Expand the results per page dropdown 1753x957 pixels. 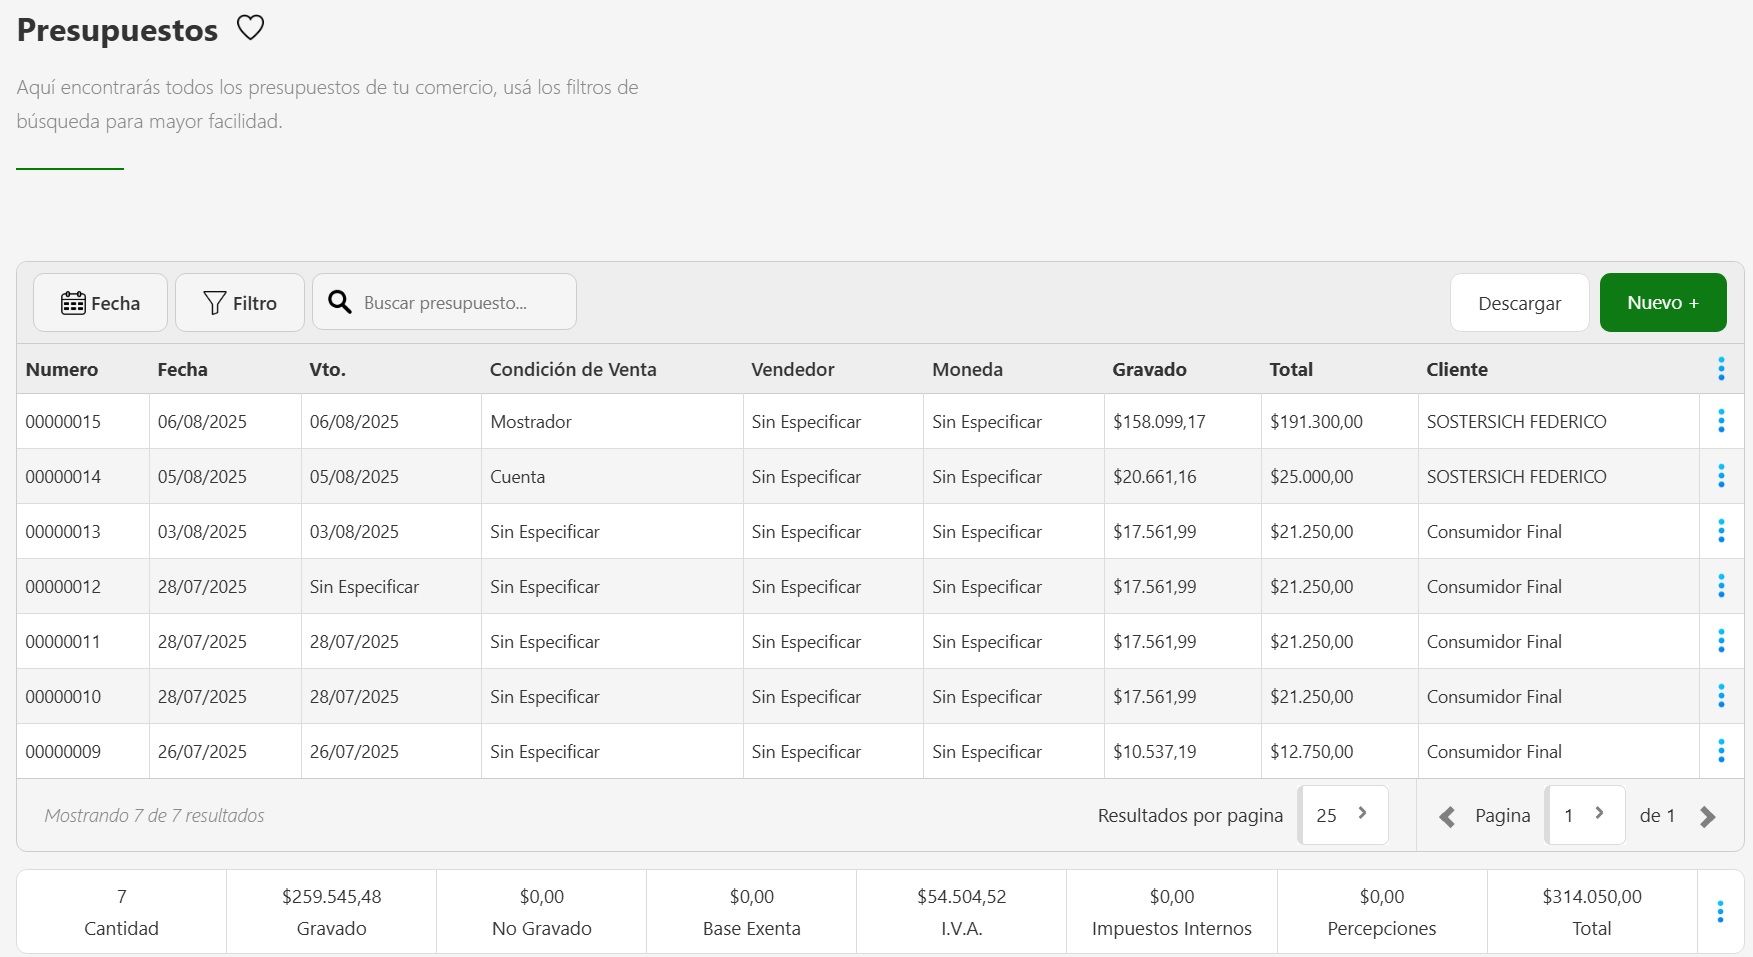[x=1342, y=815]
